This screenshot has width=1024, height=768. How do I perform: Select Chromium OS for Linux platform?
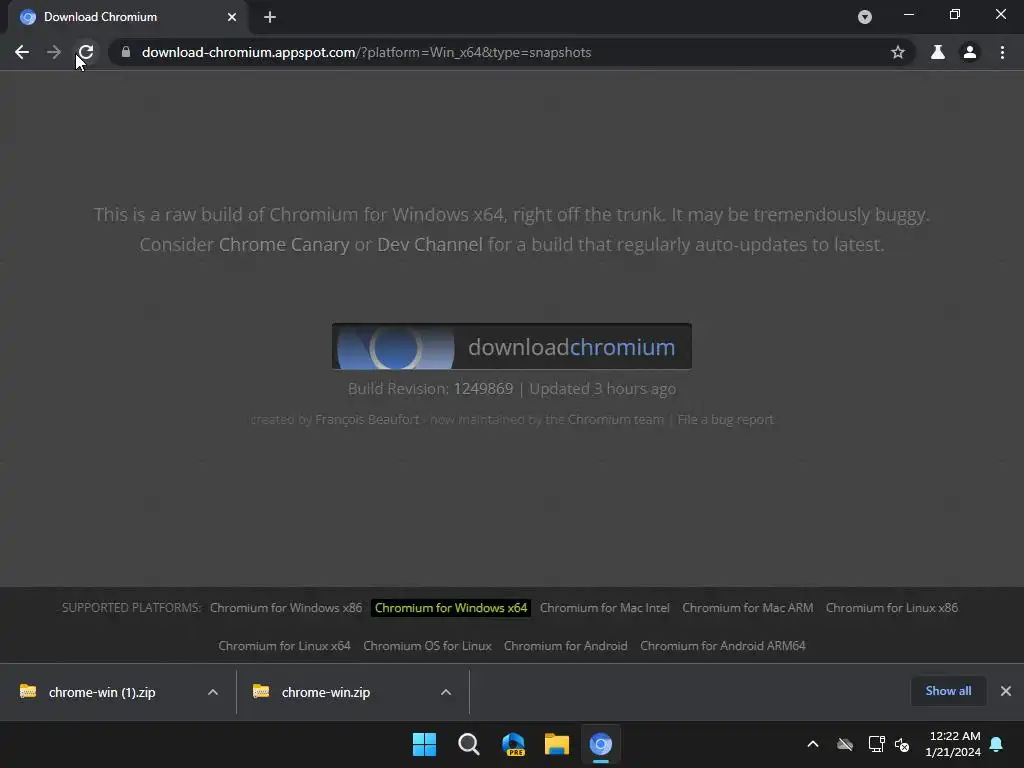coord(427,645)
